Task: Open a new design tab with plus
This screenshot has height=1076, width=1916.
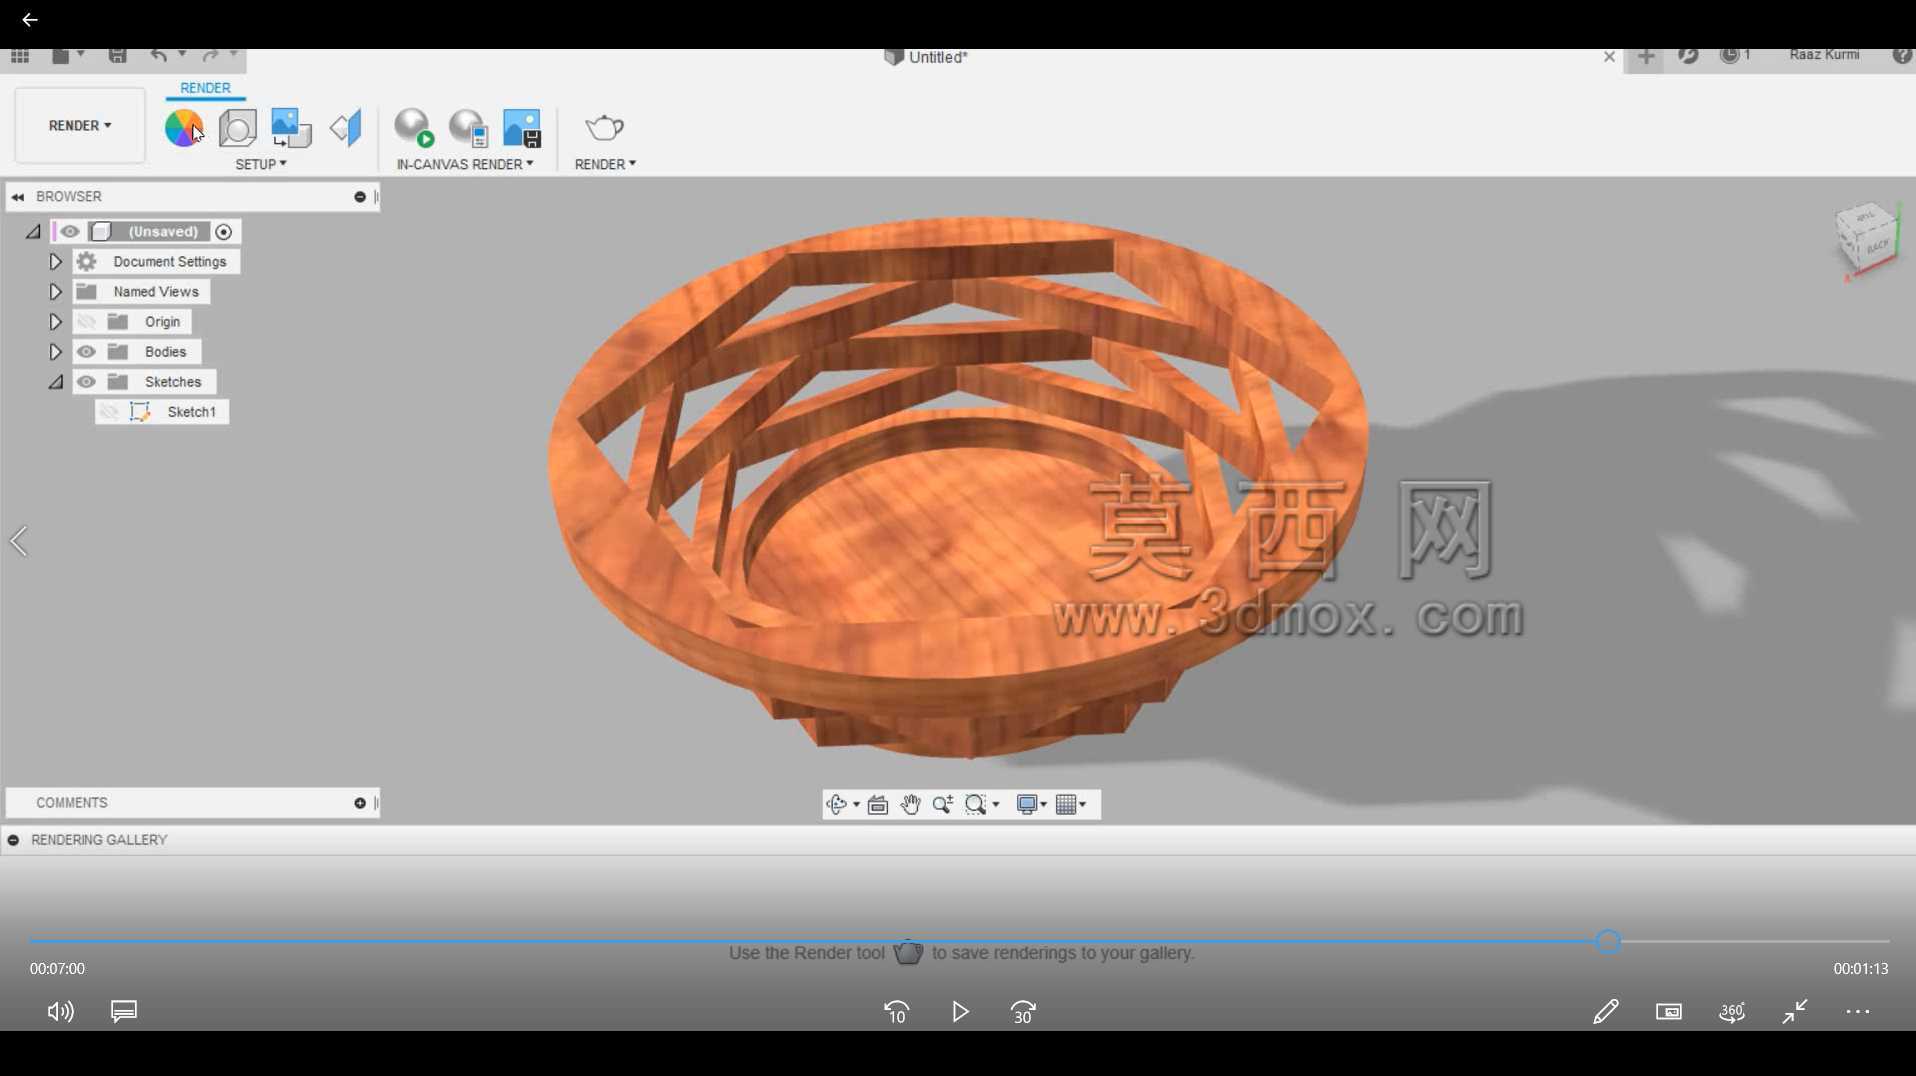Action: pos(1646,57)
